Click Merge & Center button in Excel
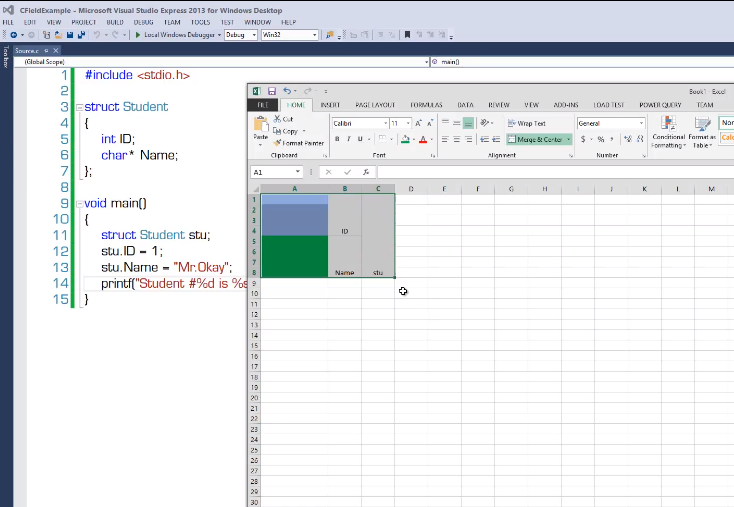734x507 pixels. 536,139
